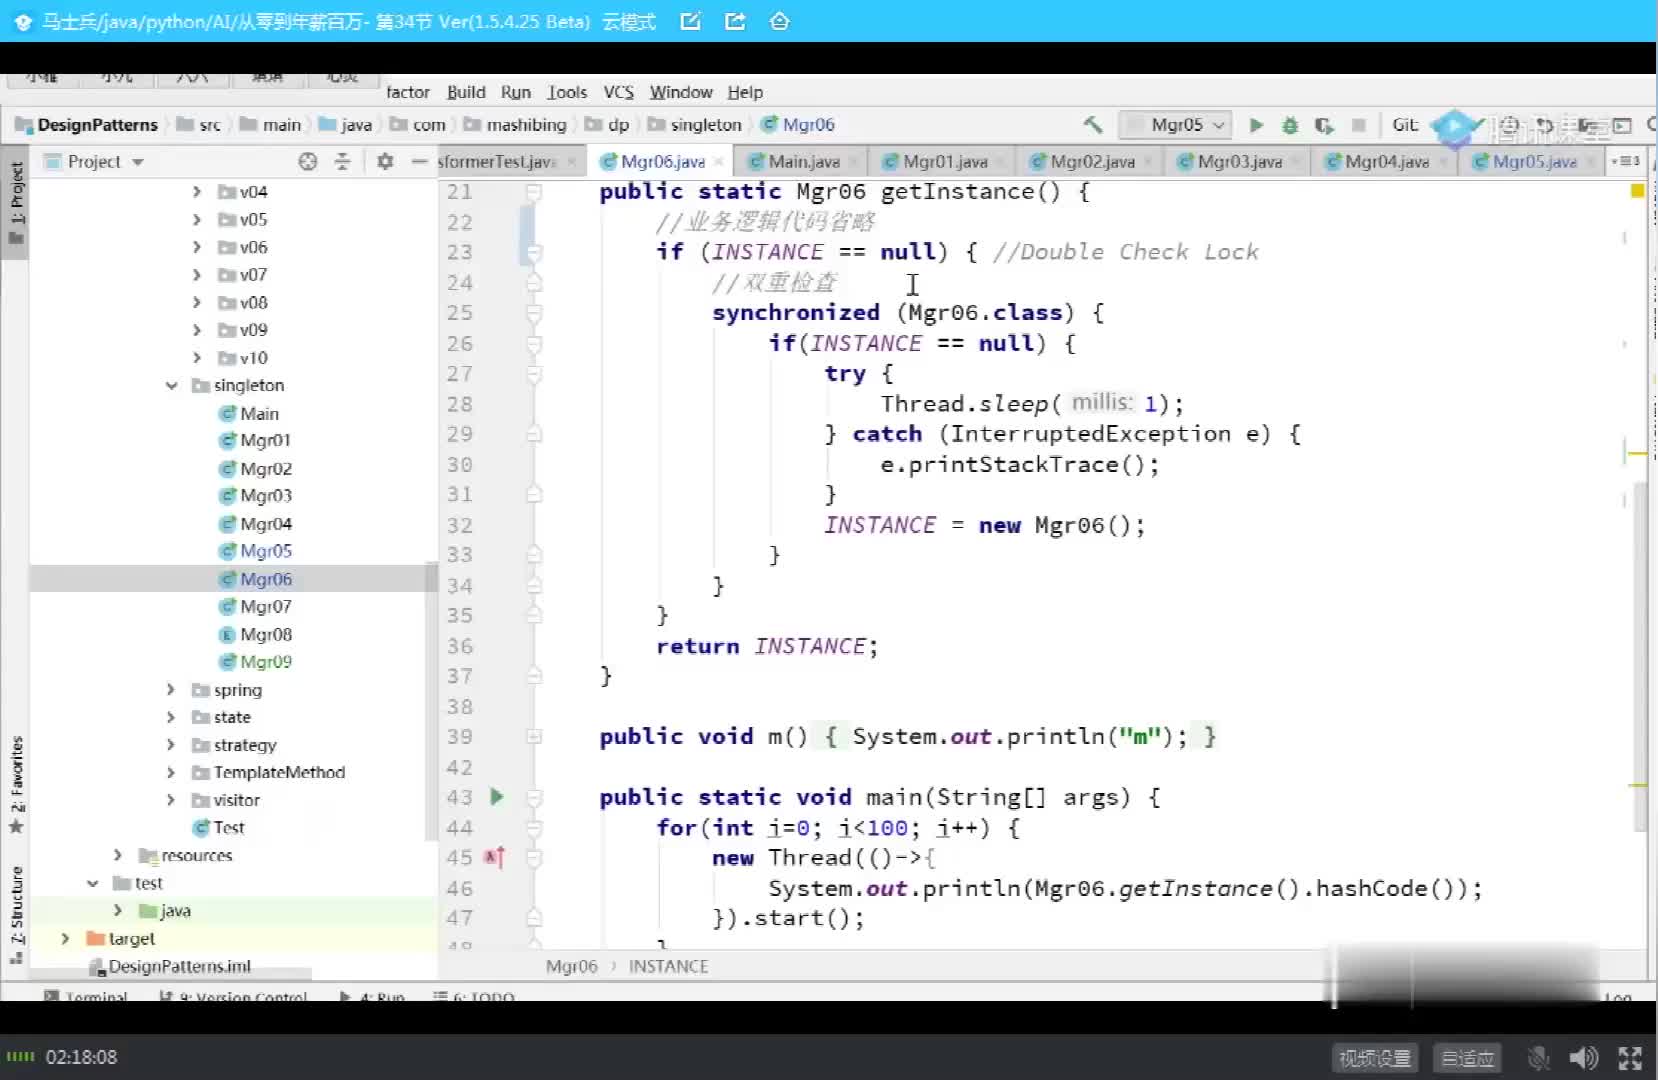Click the grey Stop square icon
Viewport: 1658px width, 1080px height.
coord(1358,125)
